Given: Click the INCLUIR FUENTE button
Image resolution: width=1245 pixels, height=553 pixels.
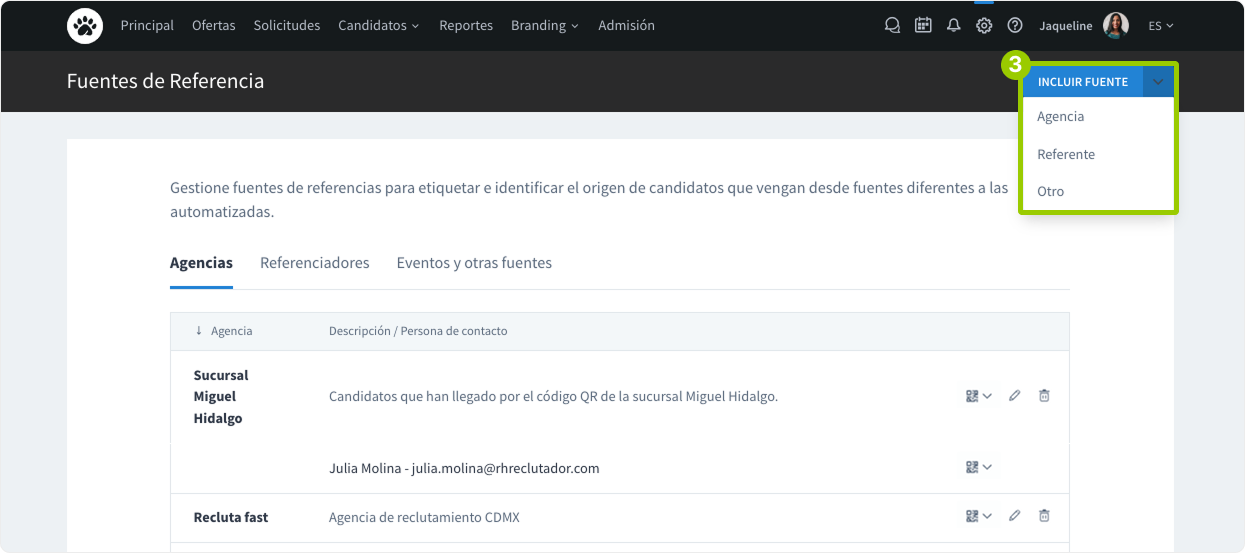Looking at the screenshot, I should click(1082, 82).
